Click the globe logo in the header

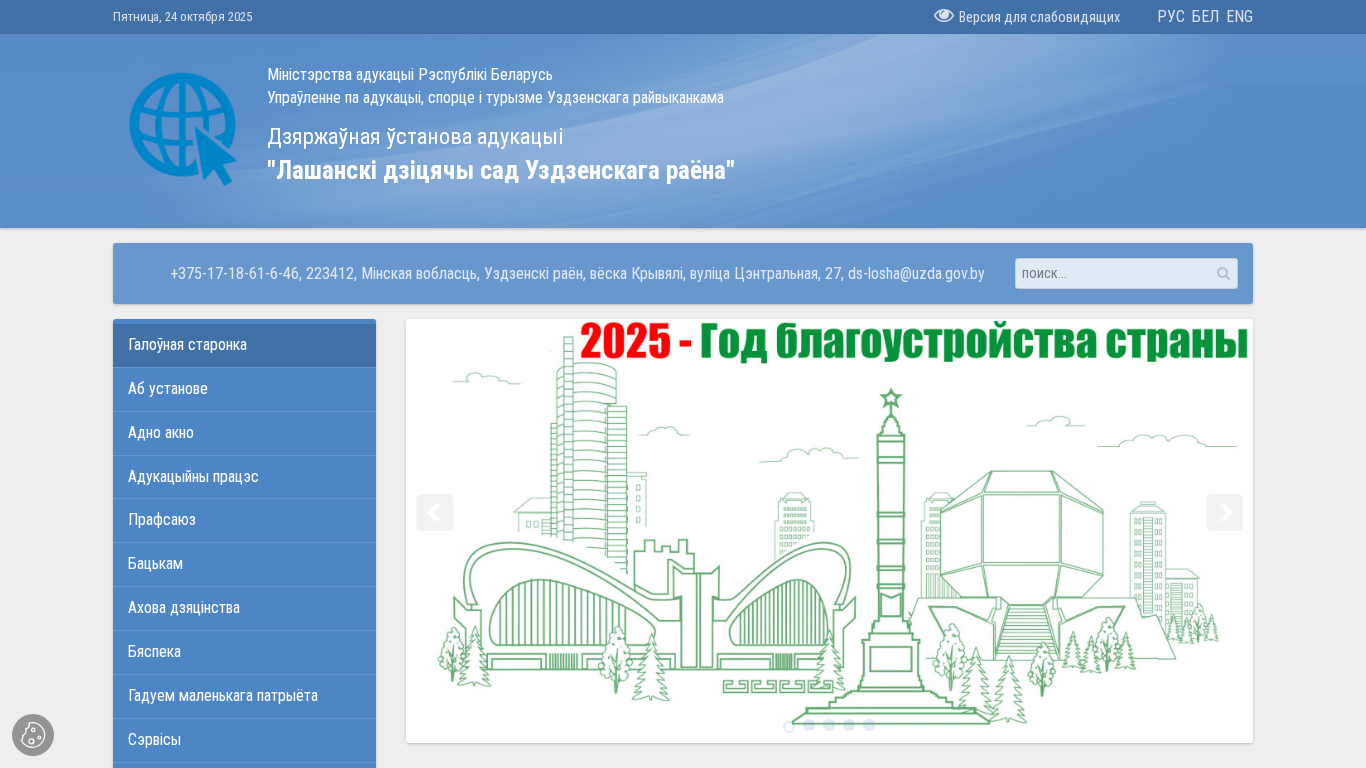pyautogui.click(x=183, y=128)
